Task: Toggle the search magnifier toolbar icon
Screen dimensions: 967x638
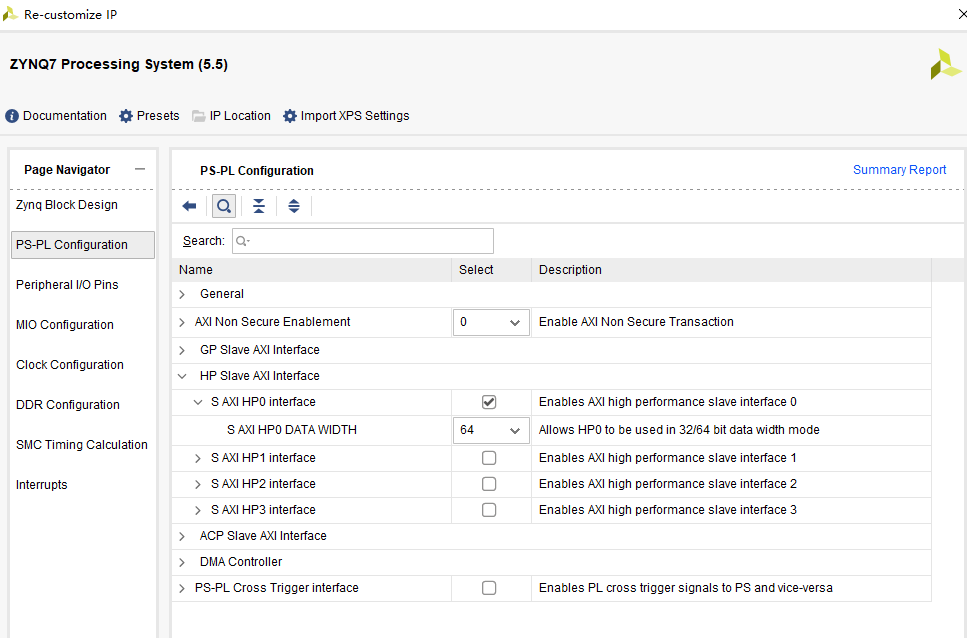Action: tap(224, 206)
